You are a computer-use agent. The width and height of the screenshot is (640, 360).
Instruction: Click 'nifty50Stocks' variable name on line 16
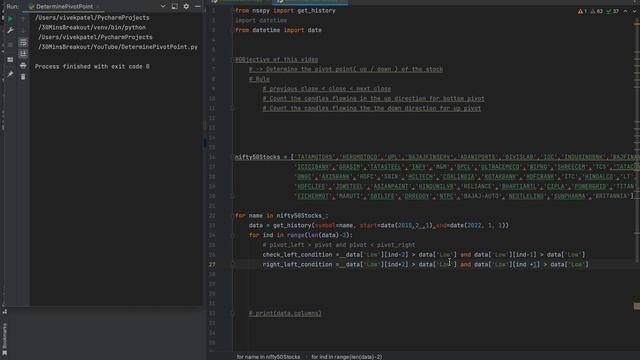pos(258,157)
